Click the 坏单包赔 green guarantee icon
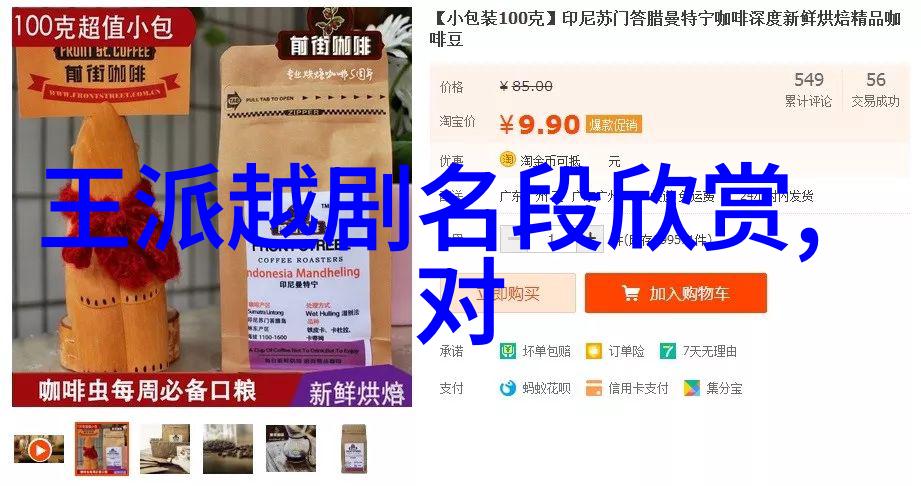Viewport: 921px width, 486px height. click(x=507, y=351)
